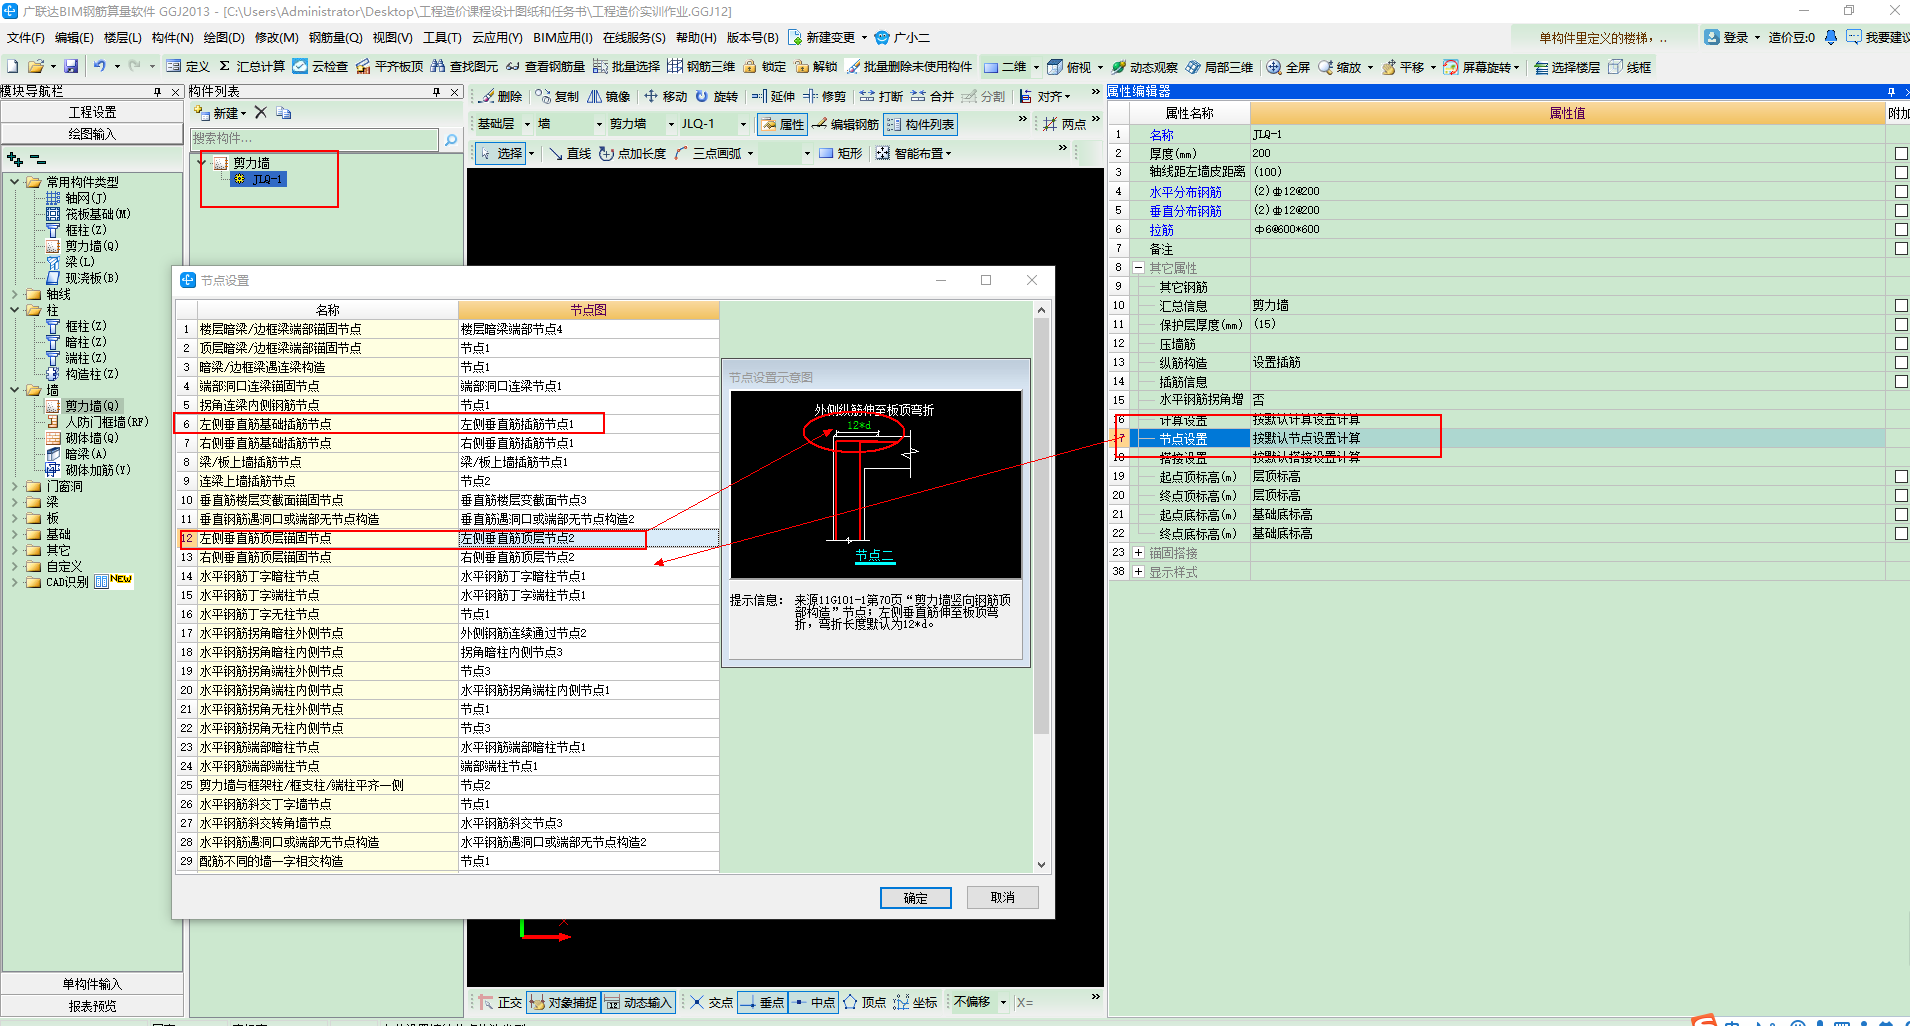Open 钢筋三维 rebar 3D view
The height and width of the screenshot is (1026, 1910).
pyautogui.click(x=701, y=66)
